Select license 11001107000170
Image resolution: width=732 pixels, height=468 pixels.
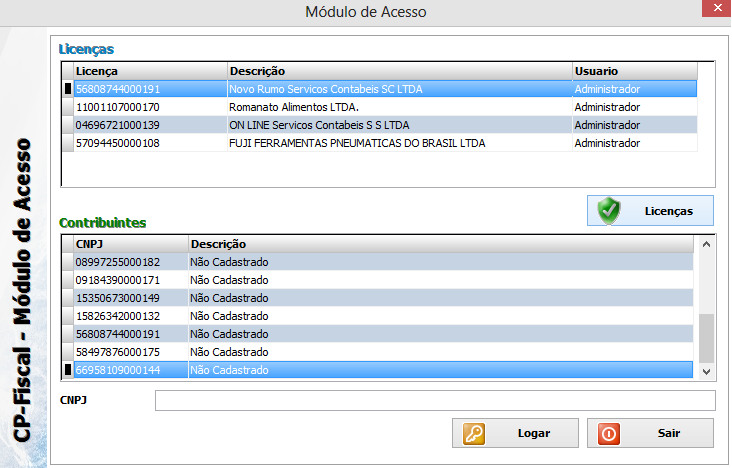[118, 107]
